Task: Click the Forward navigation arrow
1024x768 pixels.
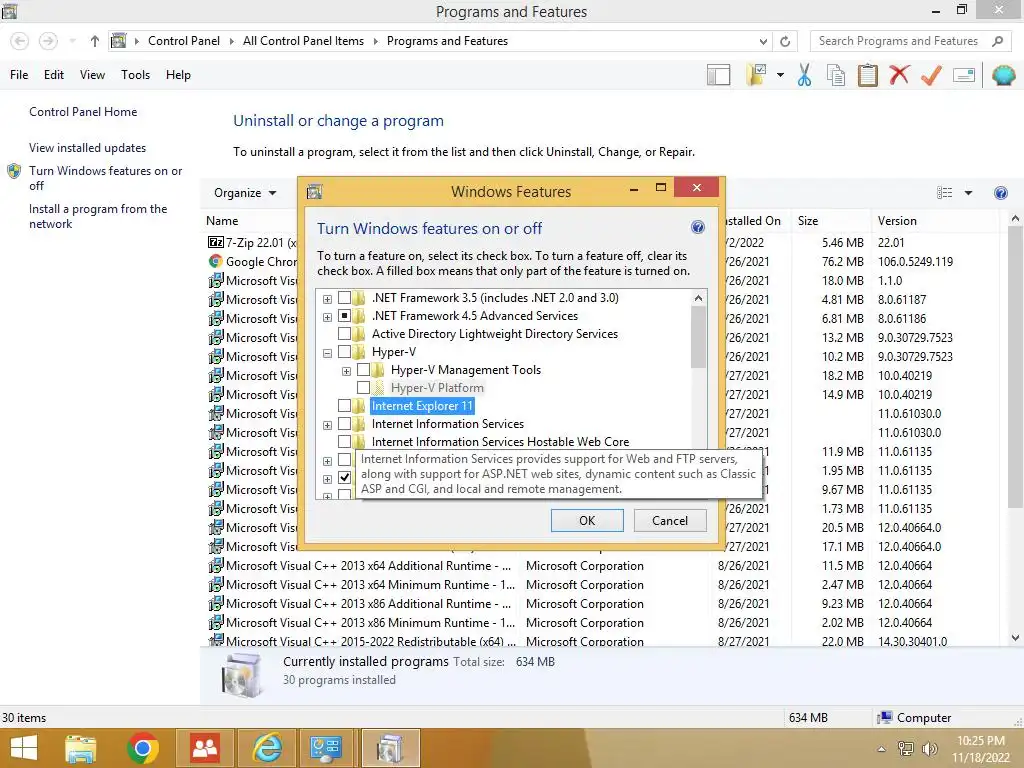Action: [x=48, y=41]
